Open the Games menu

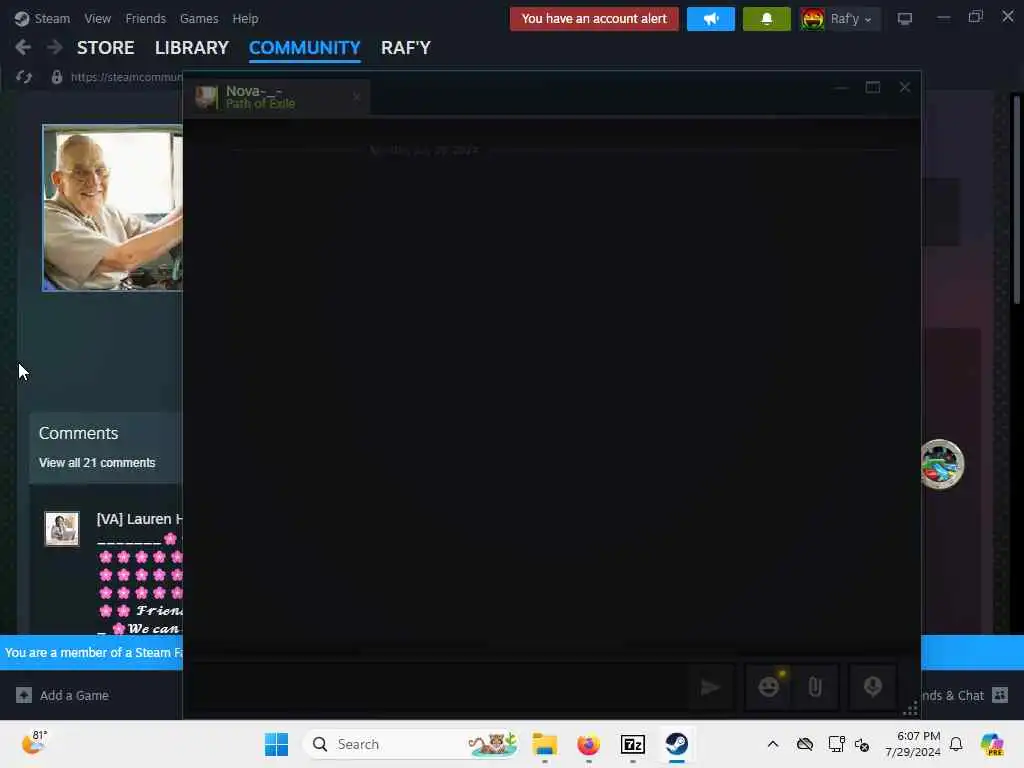(x=199, y=18)
